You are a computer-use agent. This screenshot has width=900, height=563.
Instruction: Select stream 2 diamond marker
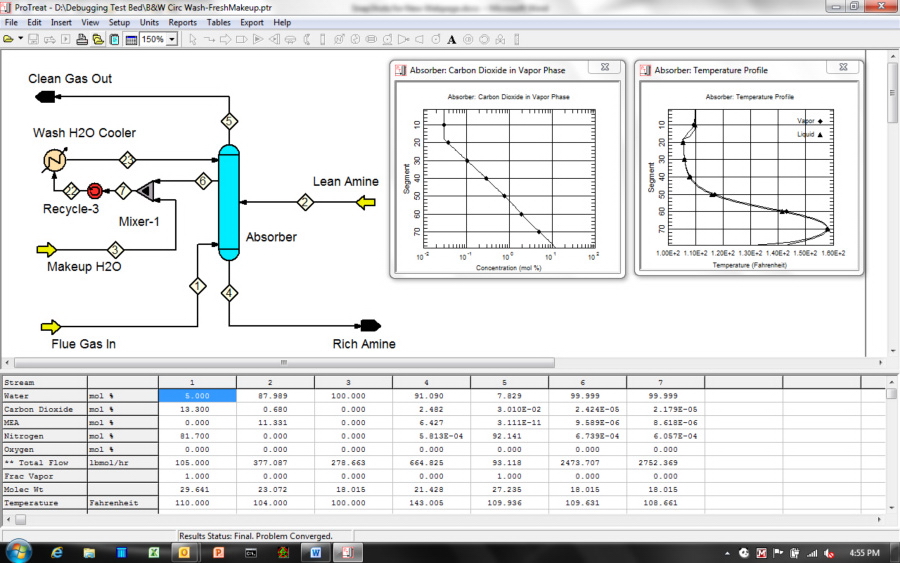point(304,203)
